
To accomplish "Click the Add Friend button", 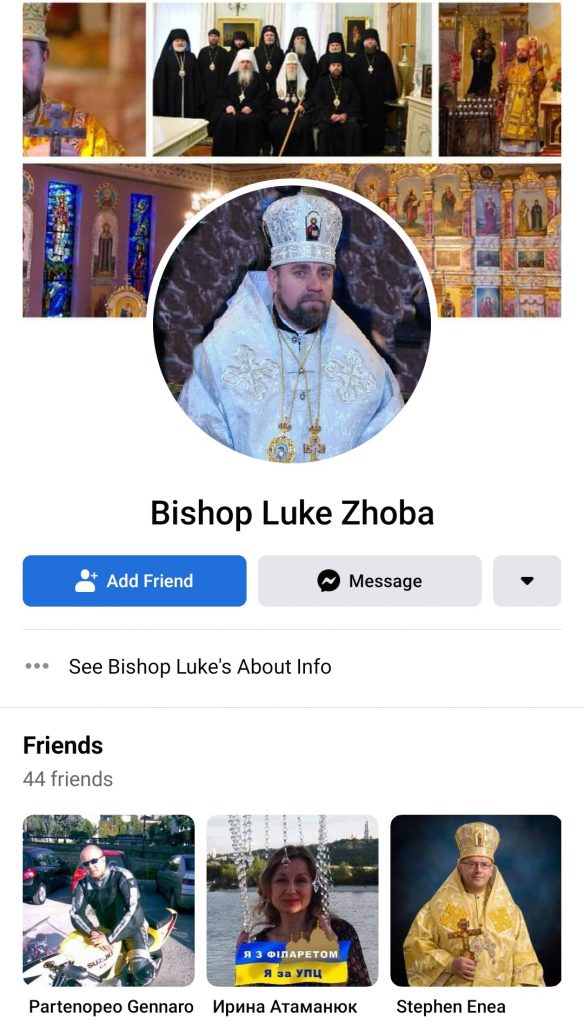I will [135, 581].
